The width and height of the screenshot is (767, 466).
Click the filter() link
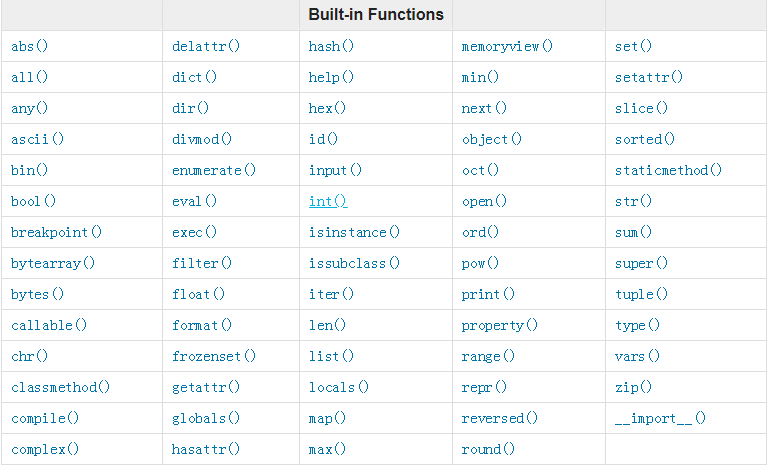tap(202, 263)
